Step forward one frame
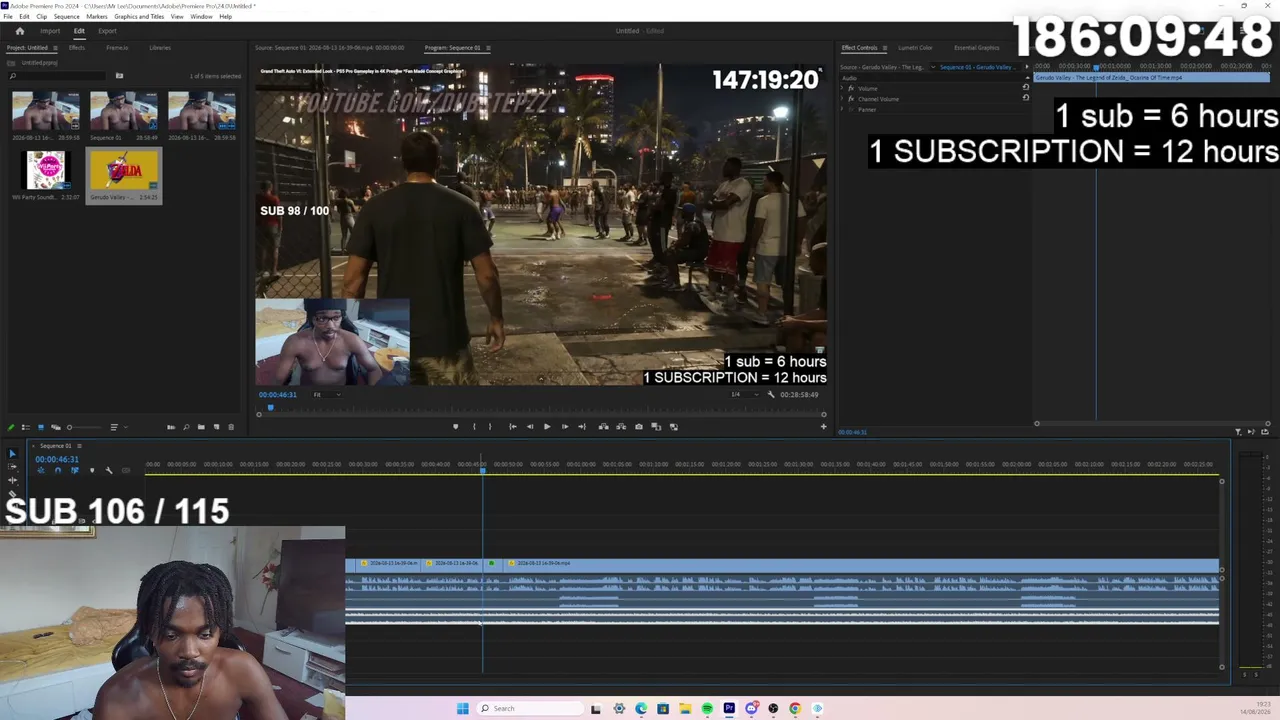1280x720 pixels. pyautogui.click(x=564, y=427)
